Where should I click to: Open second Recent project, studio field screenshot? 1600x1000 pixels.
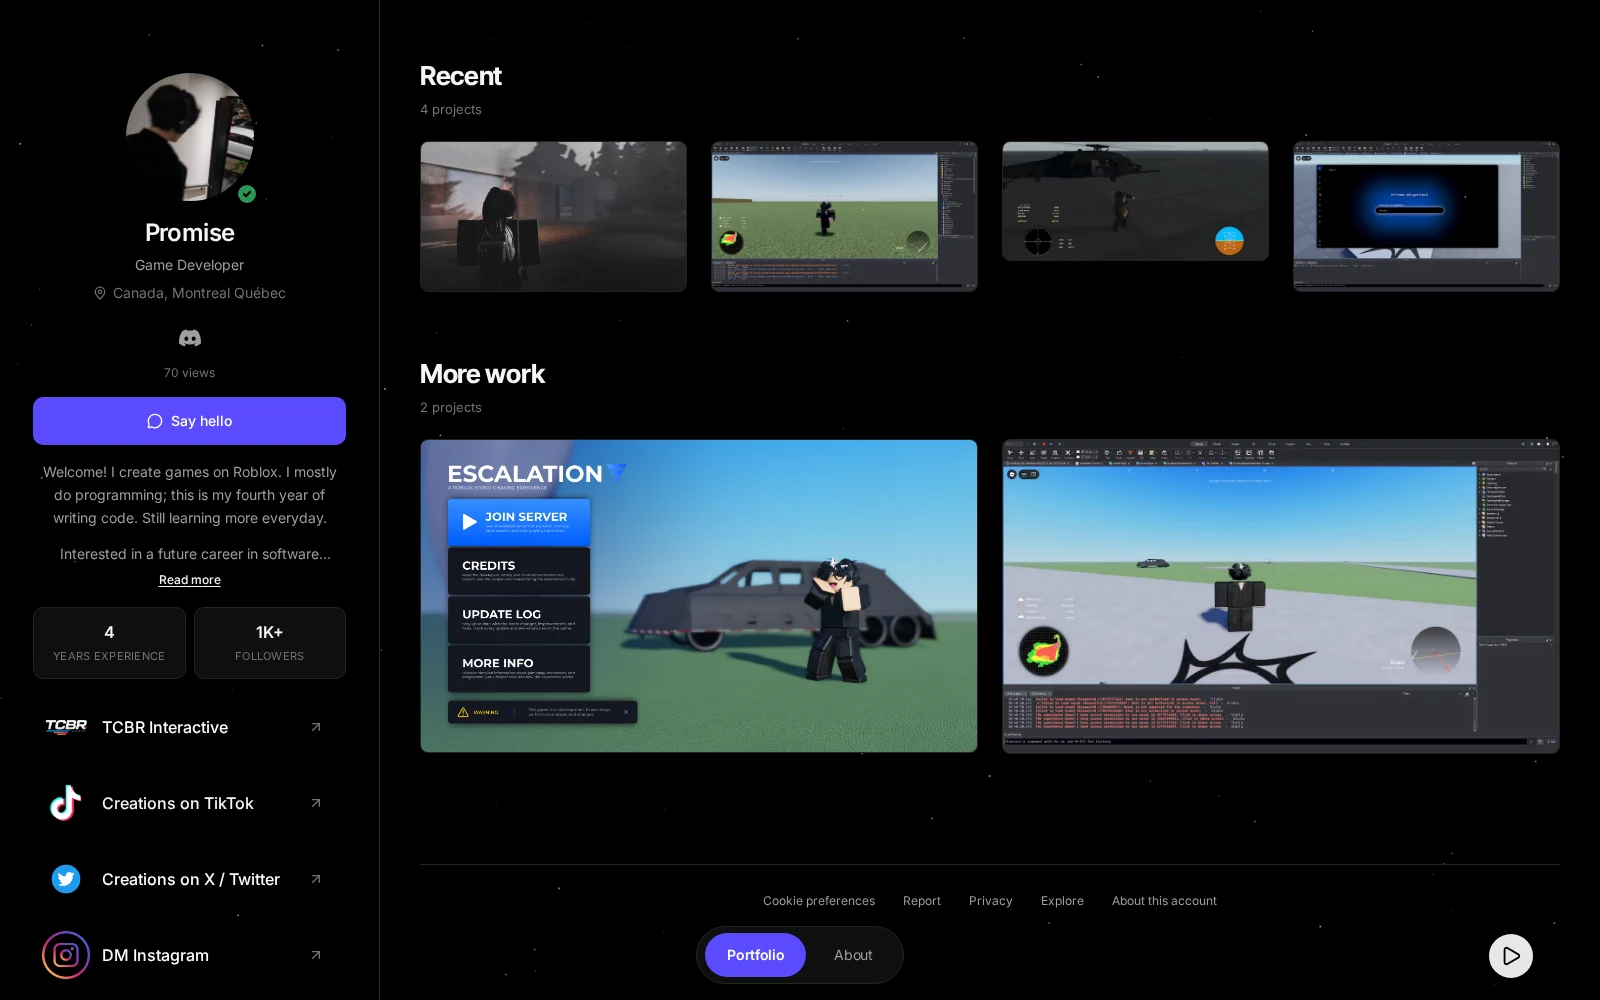(844, 216)
